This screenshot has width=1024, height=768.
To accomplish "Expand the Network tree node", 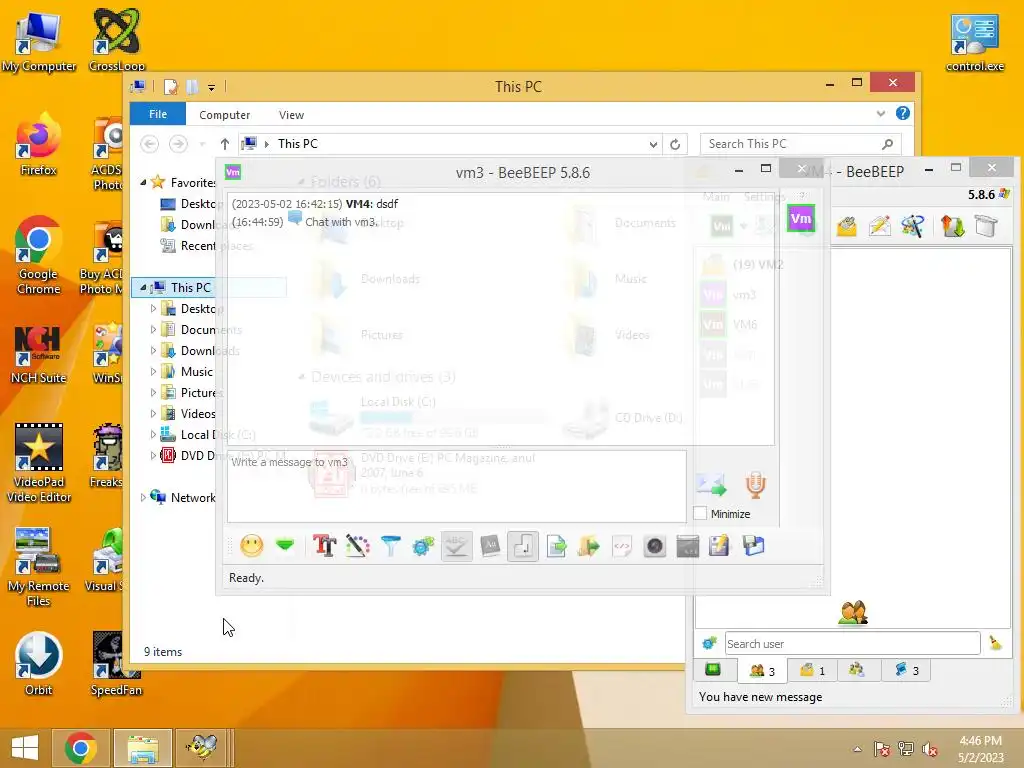I will point(143,497).
